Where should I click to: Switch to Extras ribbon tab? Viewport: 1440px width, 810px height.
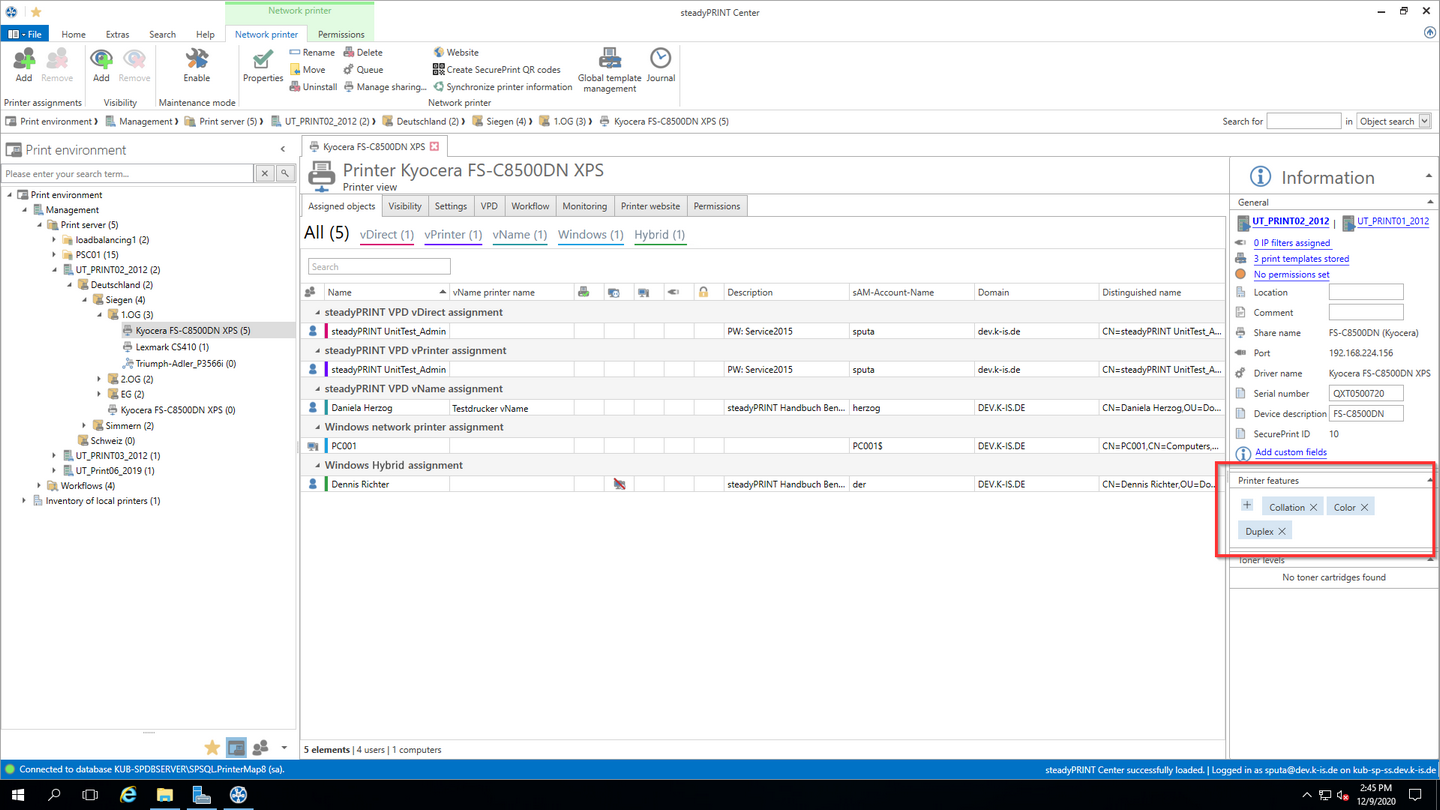pyautogui.click(x=117, y=34)
